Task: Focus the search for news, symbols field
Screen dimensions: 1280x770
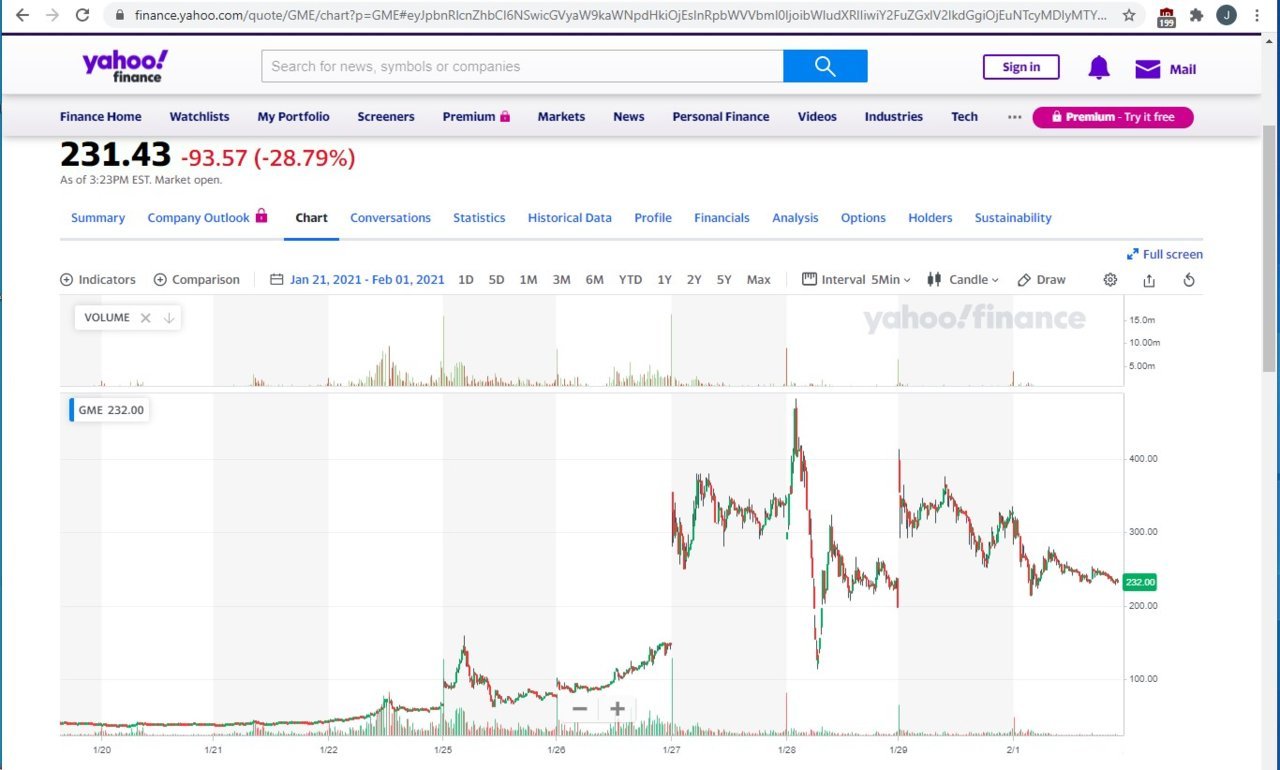Action: point(522,66)
